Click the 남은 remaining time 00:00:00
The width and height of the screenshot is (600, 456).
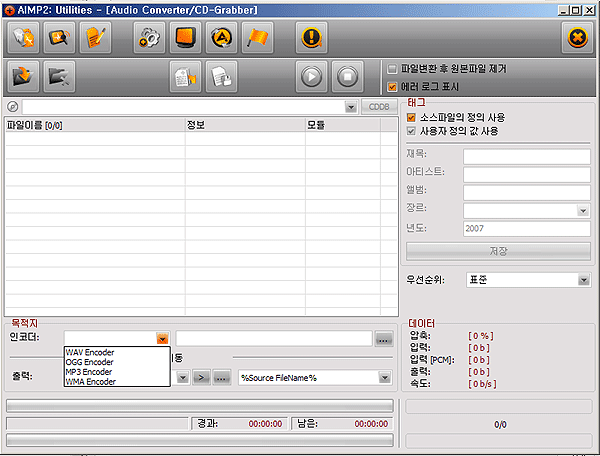coord(371,424)
